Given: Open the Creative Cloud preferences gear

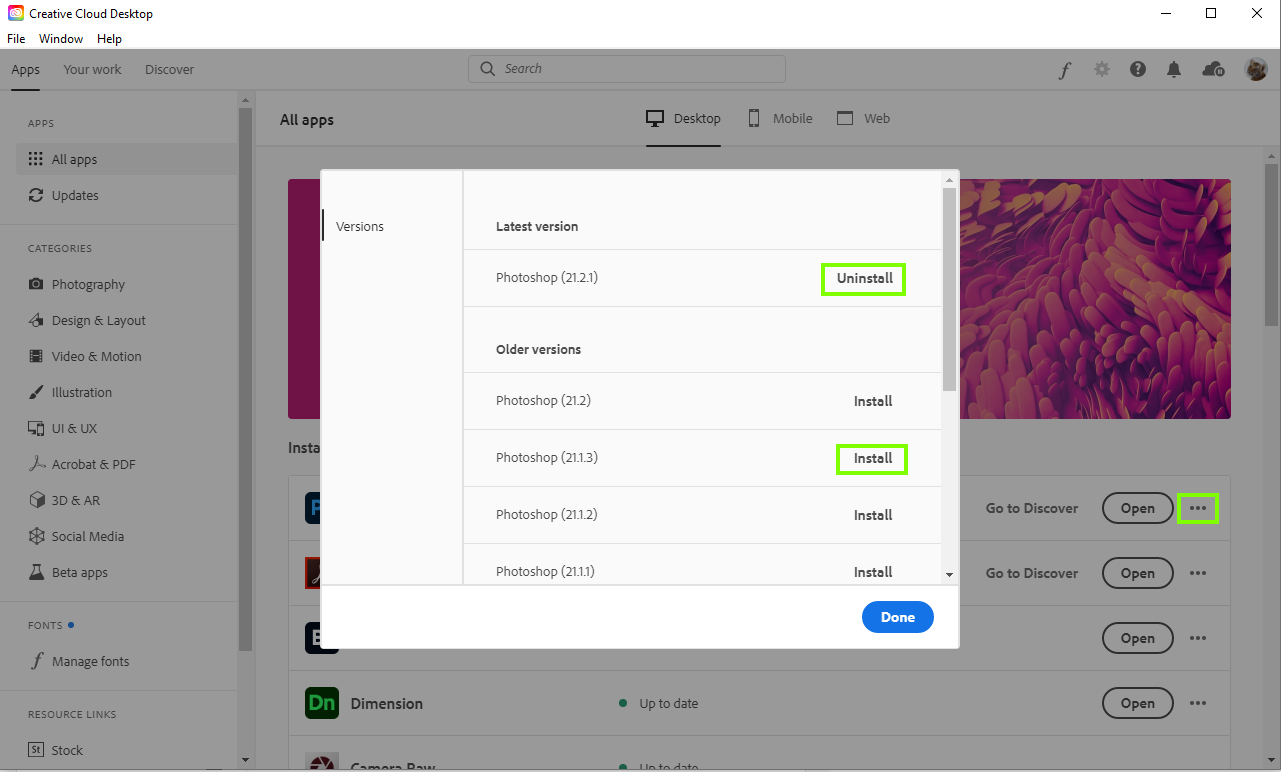Looking at the screenshot, I should tap(1101, 68).
